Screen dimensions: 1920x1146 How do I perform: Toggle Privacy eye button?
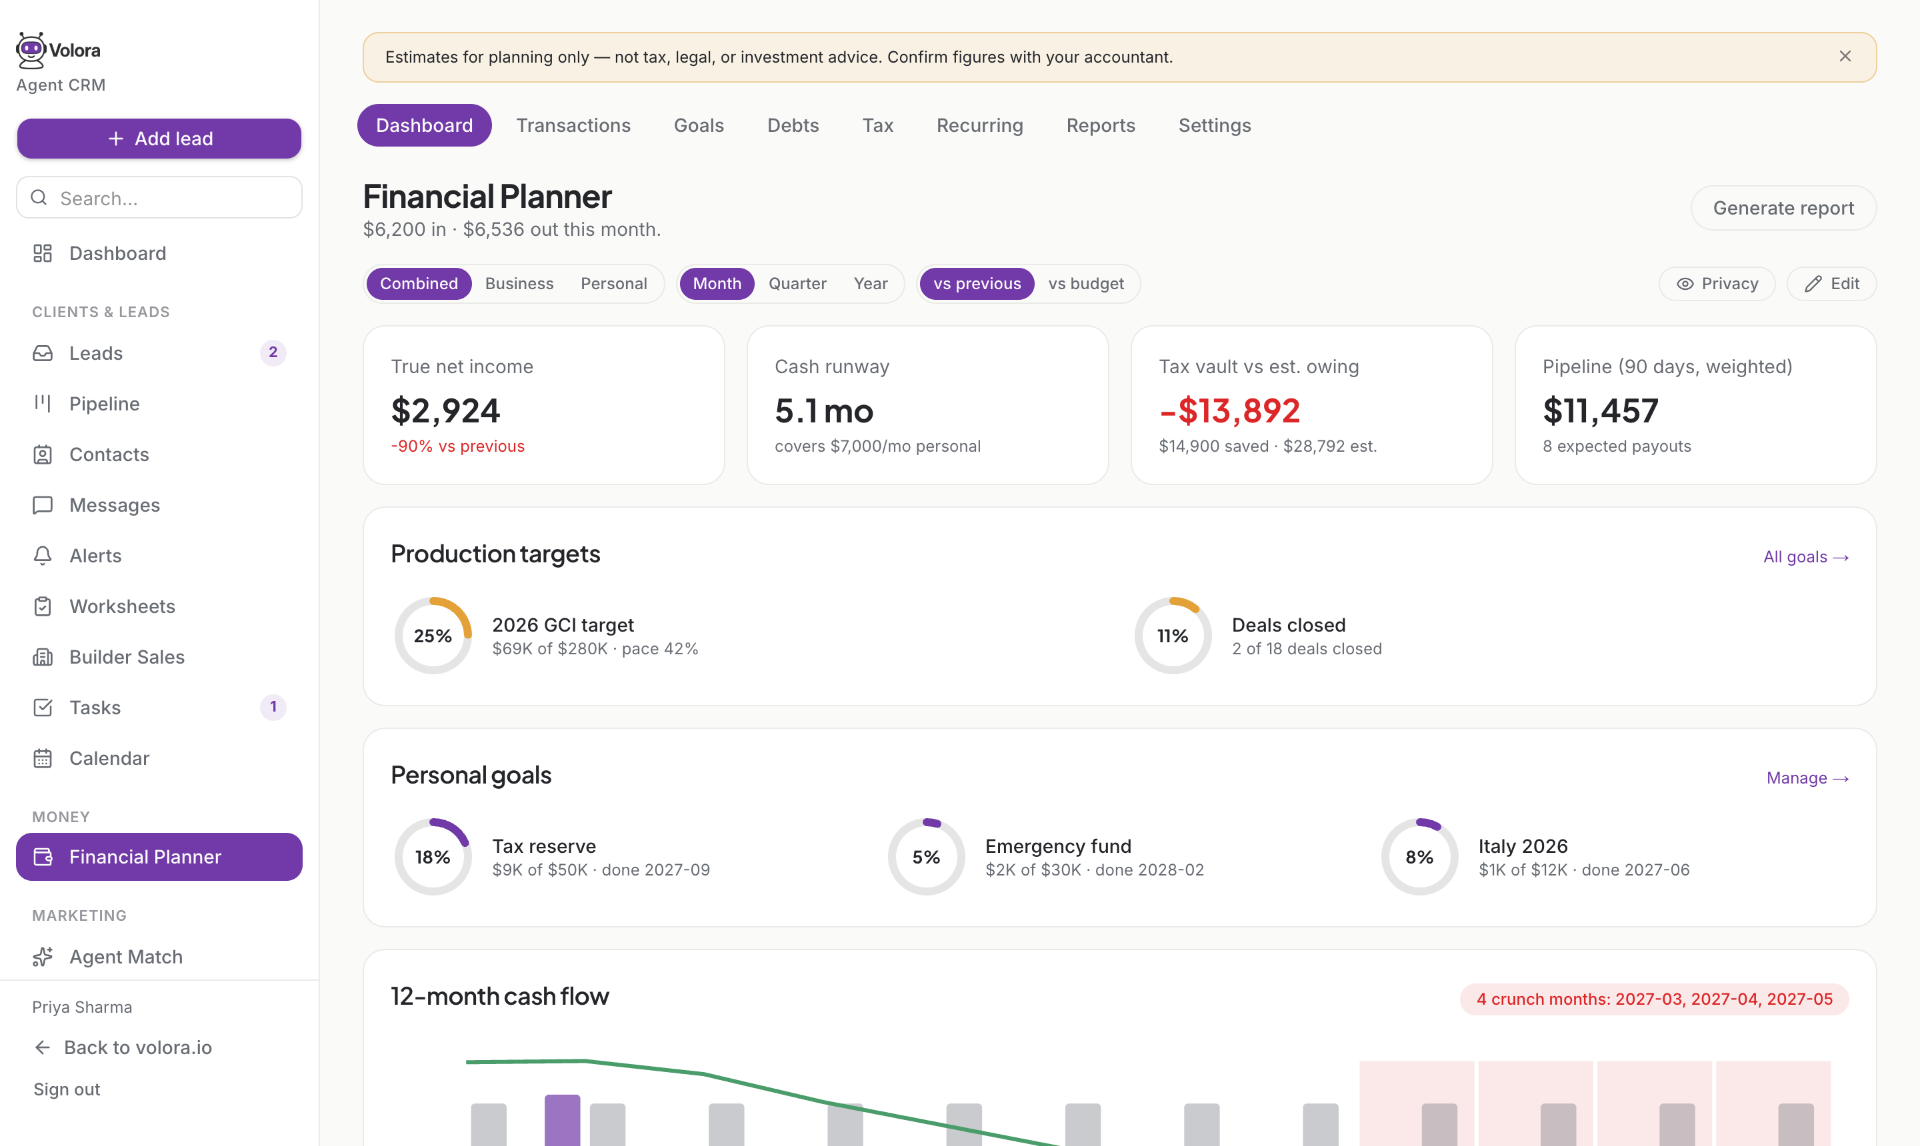1716,284
